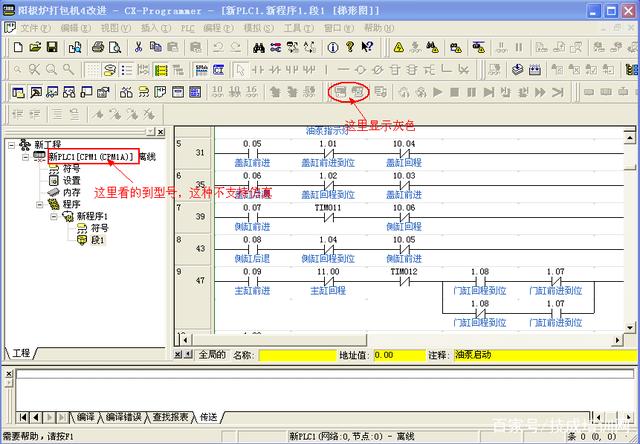Toggle the CI view icon

click(x=218, y=70)
